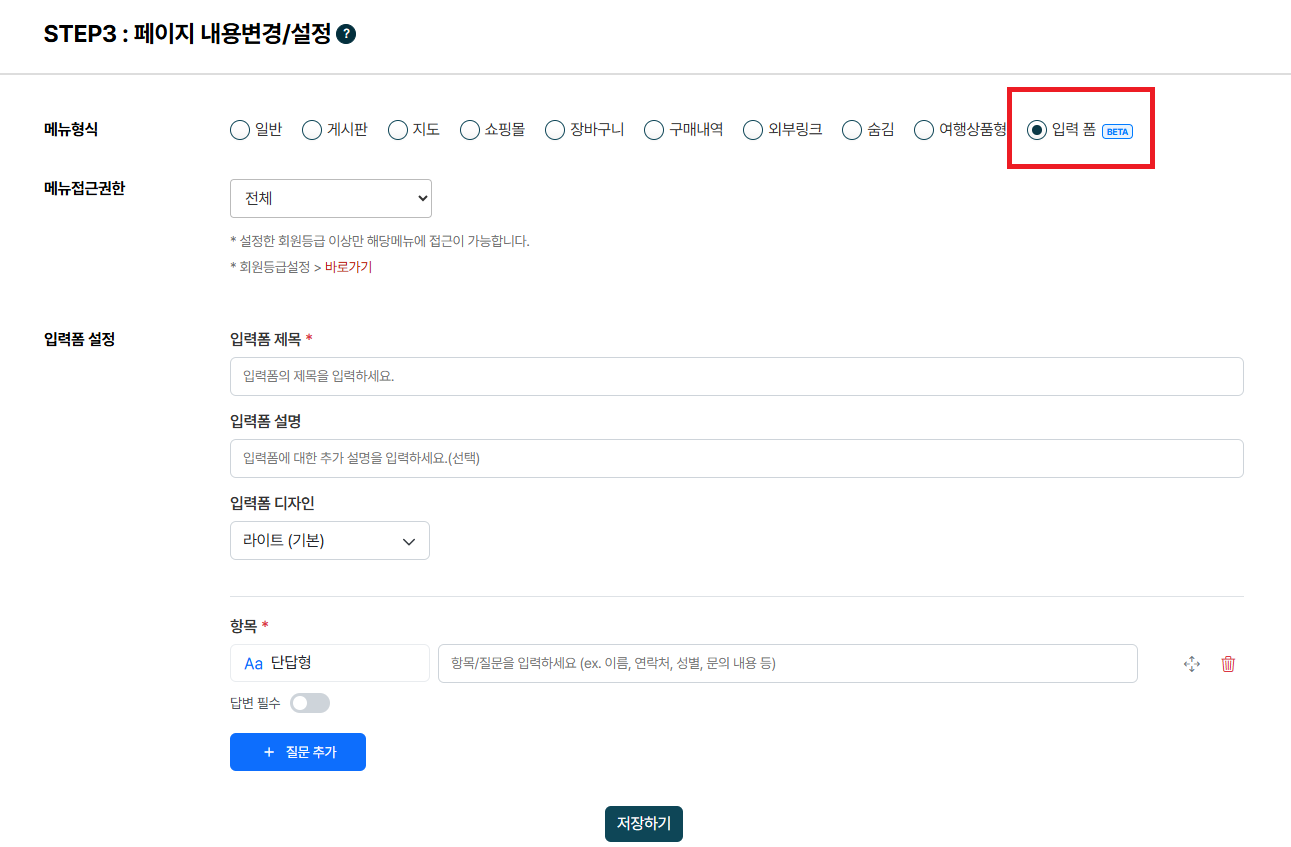This screenshot has height=847, width=1291.
Task: Open the 바로가기 member grade settings link
Action: (348, 267)
